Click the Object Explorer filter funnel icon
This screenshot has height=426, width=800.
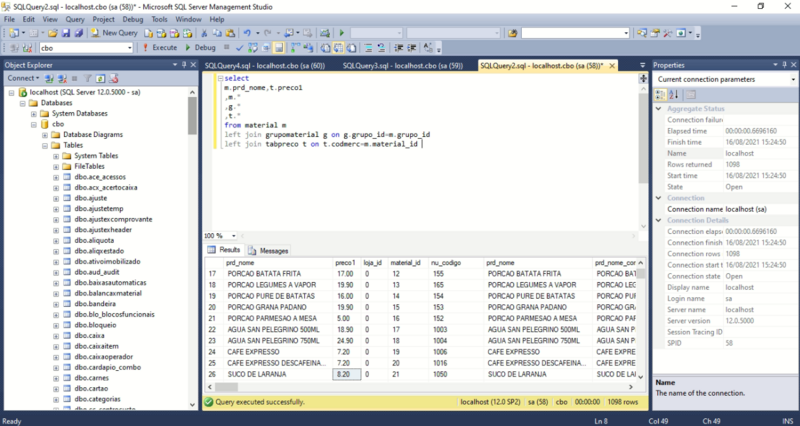88,79
